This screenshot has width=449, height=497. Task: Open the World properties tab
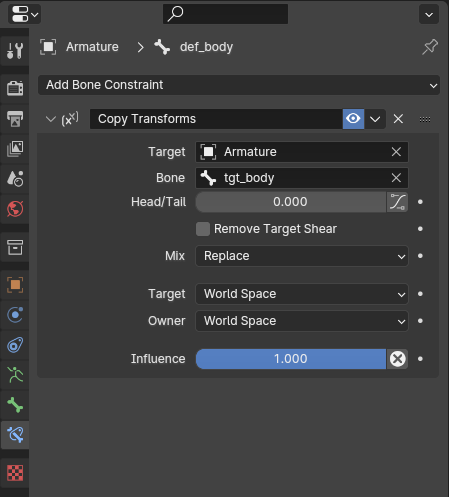(x=15, y=209)
